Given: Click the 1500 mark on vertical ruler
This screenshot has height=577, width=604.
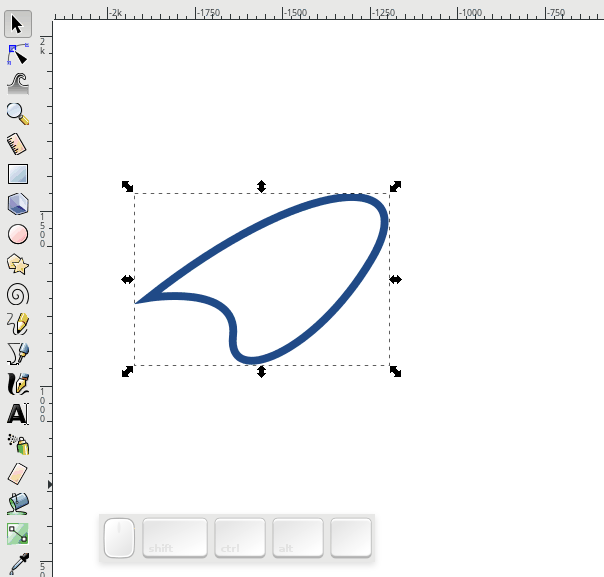Looking at the screenshot, I should pyautogui.click(x=42, y=230).
